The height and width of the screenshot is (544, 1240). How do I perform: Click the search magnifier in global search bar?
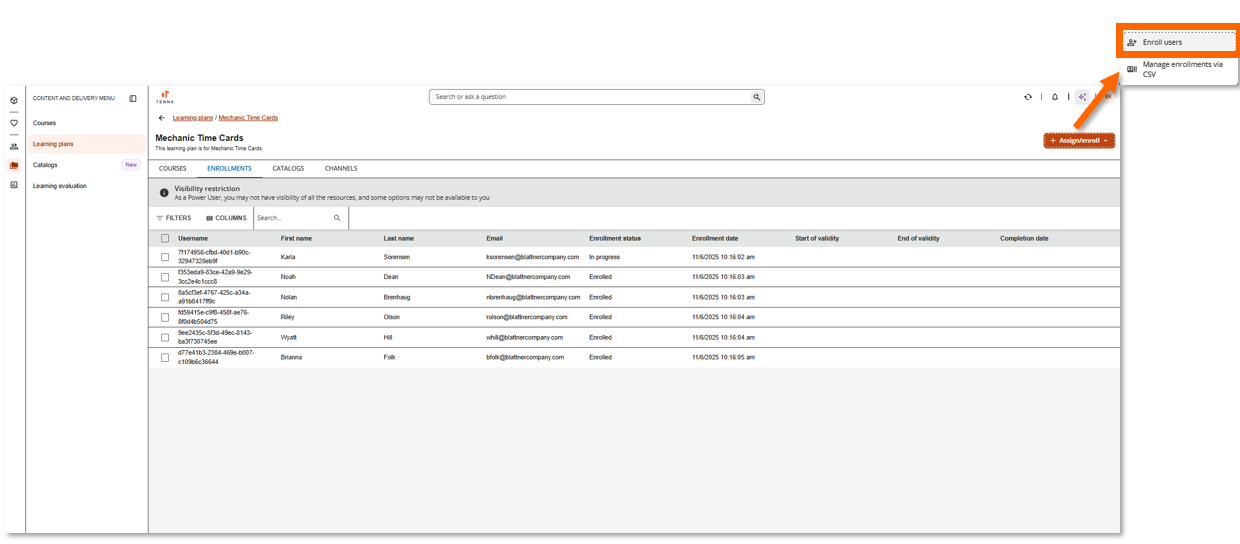coord(757,97)
